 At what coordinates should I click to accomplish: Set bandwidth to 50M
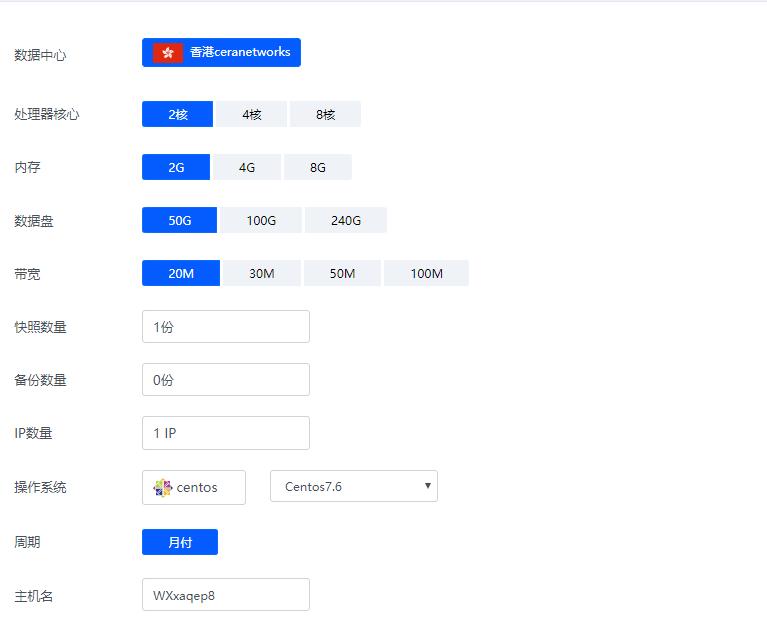(x=342, y=273)
